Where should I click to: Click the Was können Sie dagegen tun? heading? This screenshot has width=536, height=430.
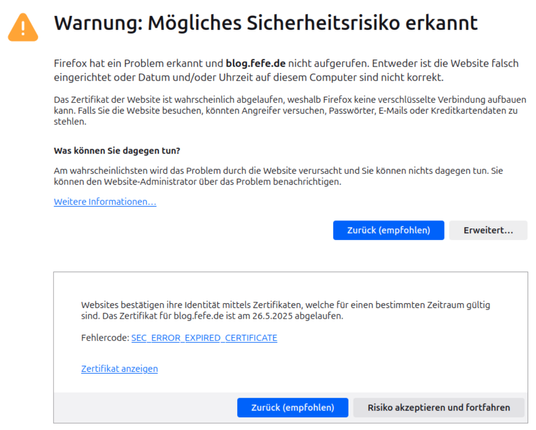(117, 151)
